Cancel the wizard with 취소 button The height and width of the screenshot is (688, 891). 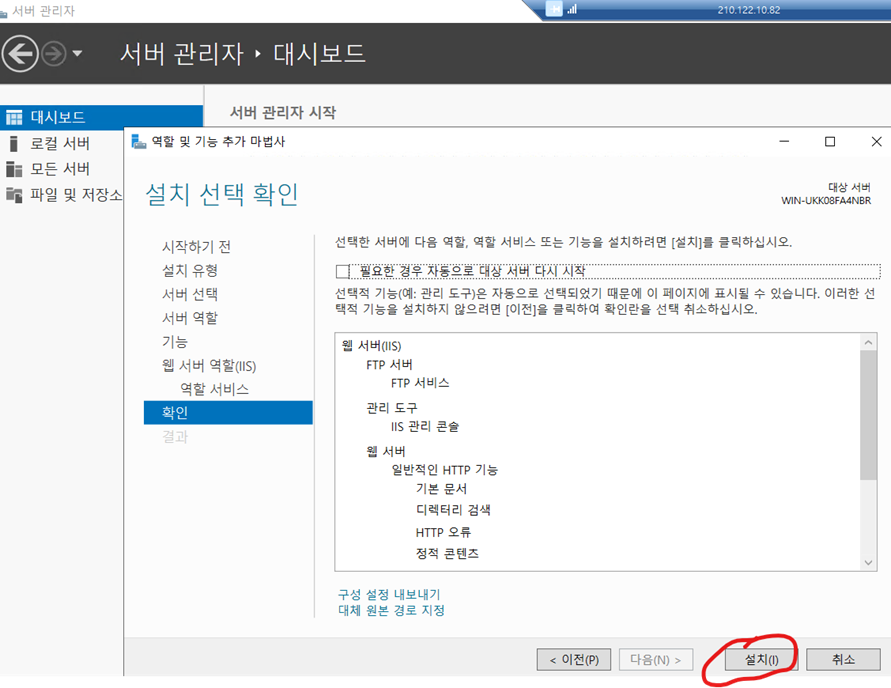click(843, 659)
